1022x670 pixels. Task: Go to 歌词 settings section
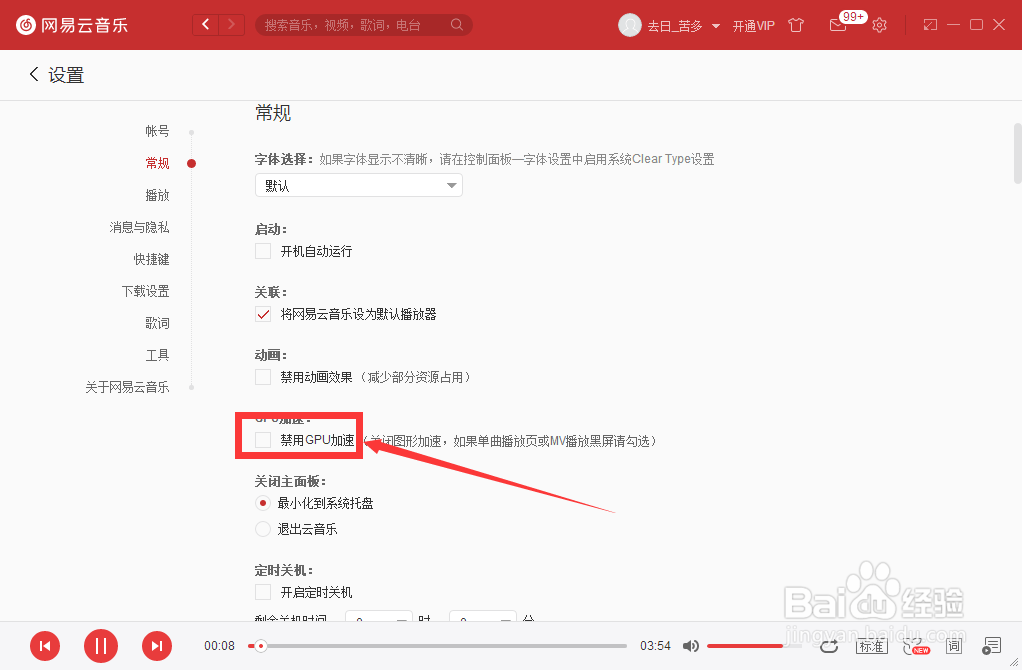pyautogui.click(x=157, y=323)
